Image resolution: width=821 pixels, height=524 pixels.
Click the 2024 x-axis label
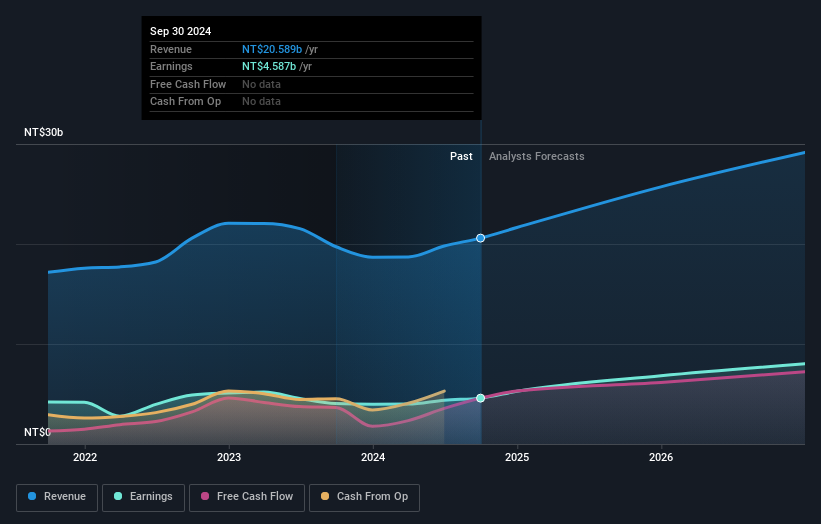373,458
